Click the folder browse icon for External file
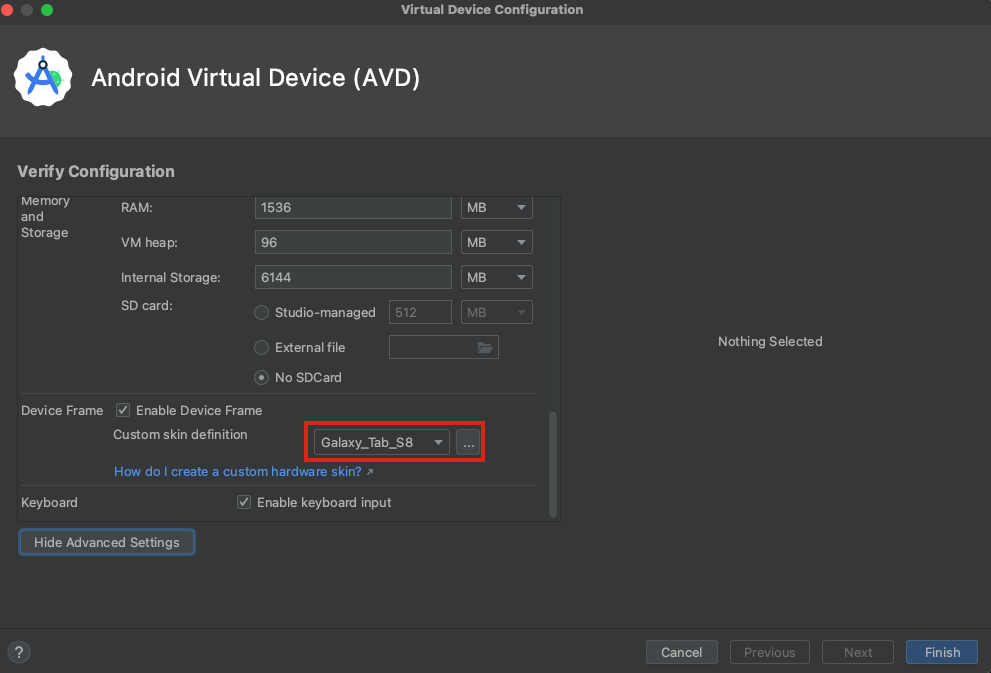991x673 pixels. pos(485,348)
